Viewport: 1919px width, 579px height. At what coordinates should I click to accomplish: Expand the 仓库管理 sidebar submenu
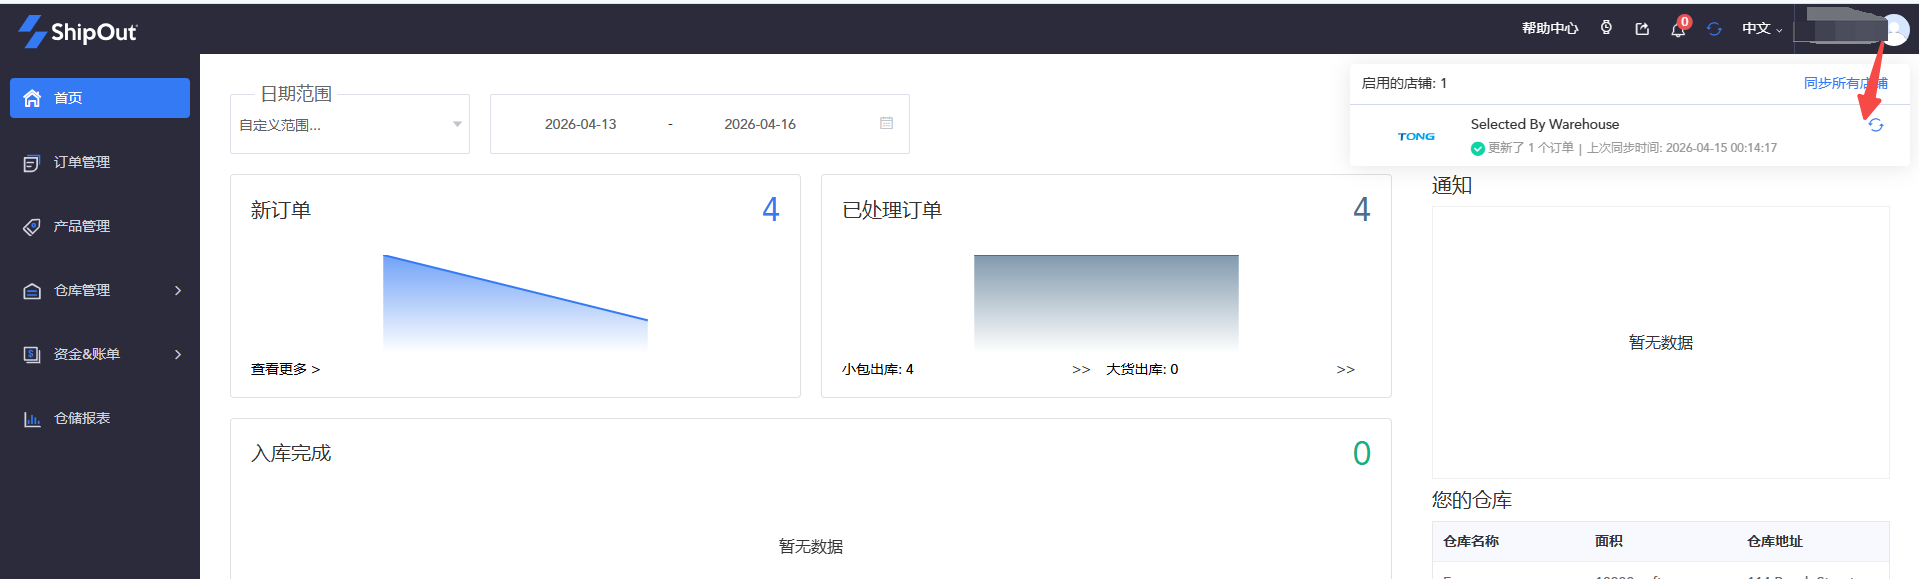[x=100, y=290]
